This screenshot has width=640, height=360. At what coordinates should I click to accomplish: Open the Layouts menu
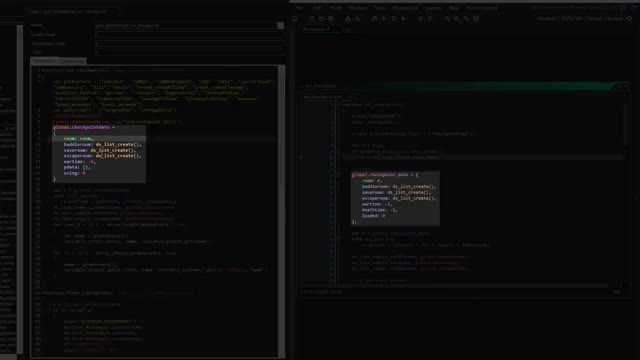click(433, 8)
